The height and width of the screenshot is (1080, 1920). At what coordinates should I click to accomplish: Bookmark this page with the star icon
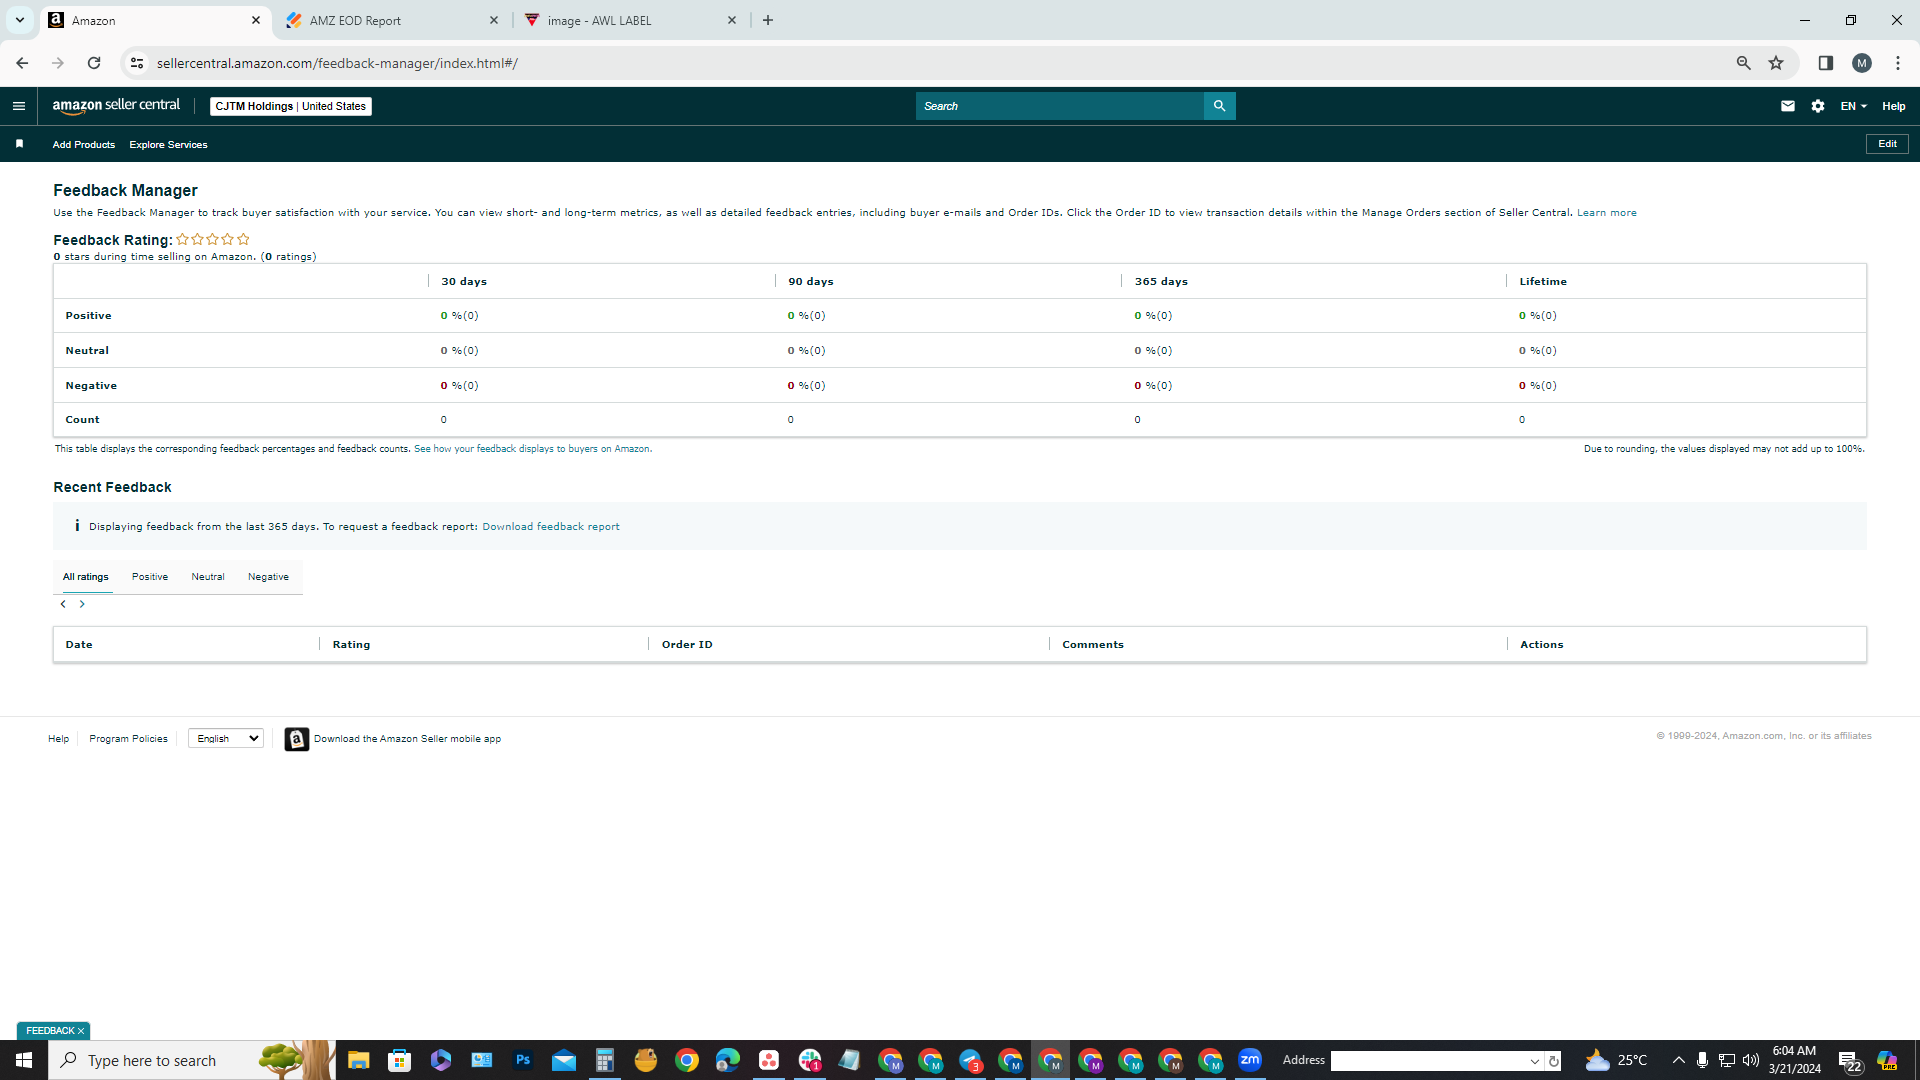[1776, 63]
